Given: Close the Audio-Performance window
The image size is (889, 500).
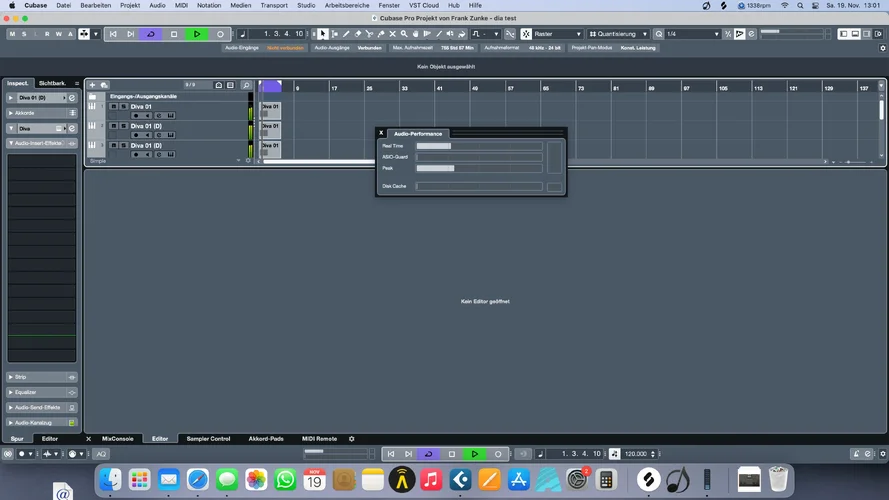Looking at the screenshot, I should pos(381,132).
